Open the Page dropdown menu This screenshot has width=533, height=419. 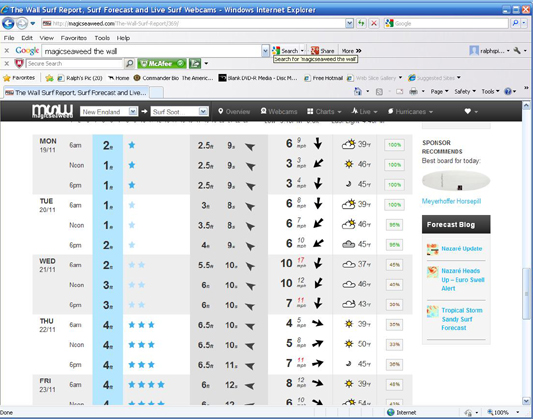(x=439, y=91)
